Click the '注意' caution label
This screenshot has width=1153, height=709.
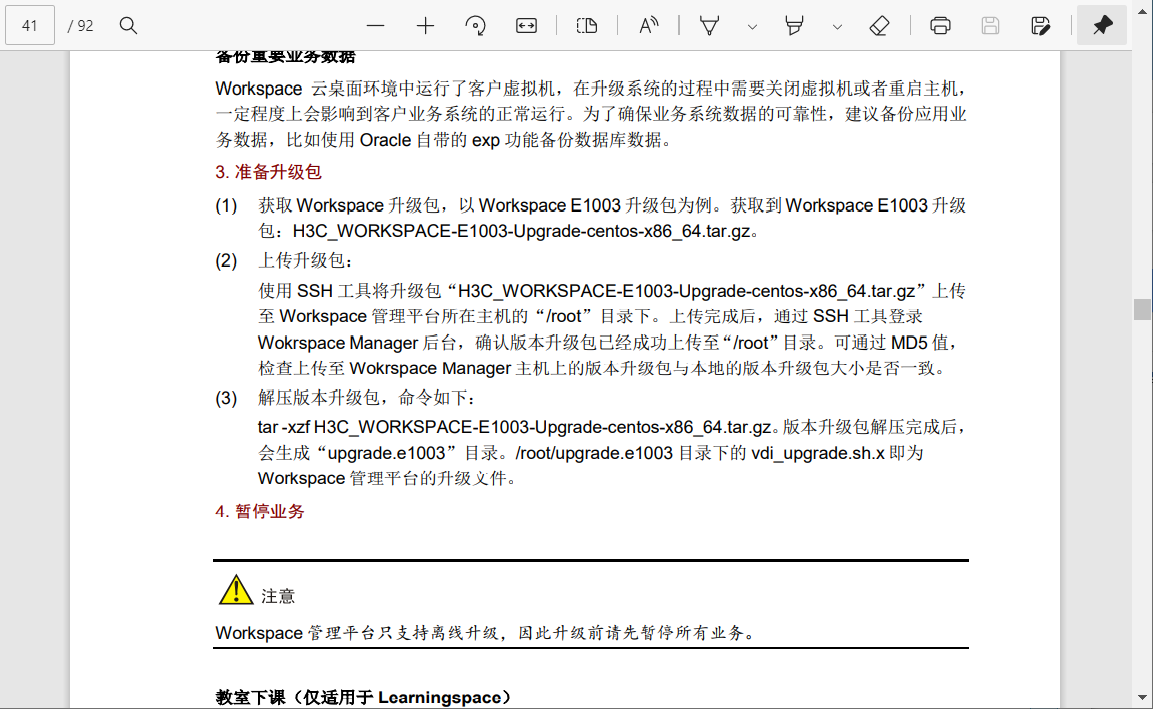(x=278, y=596)
